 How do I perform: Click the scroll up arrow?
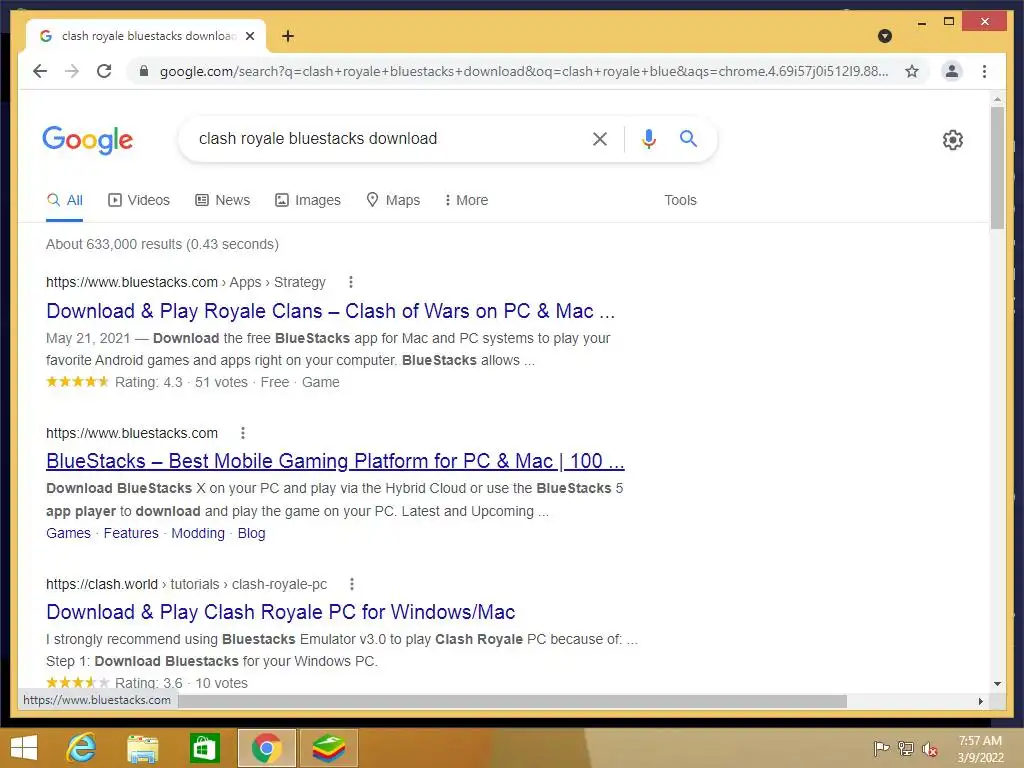(x=997, y=99)
